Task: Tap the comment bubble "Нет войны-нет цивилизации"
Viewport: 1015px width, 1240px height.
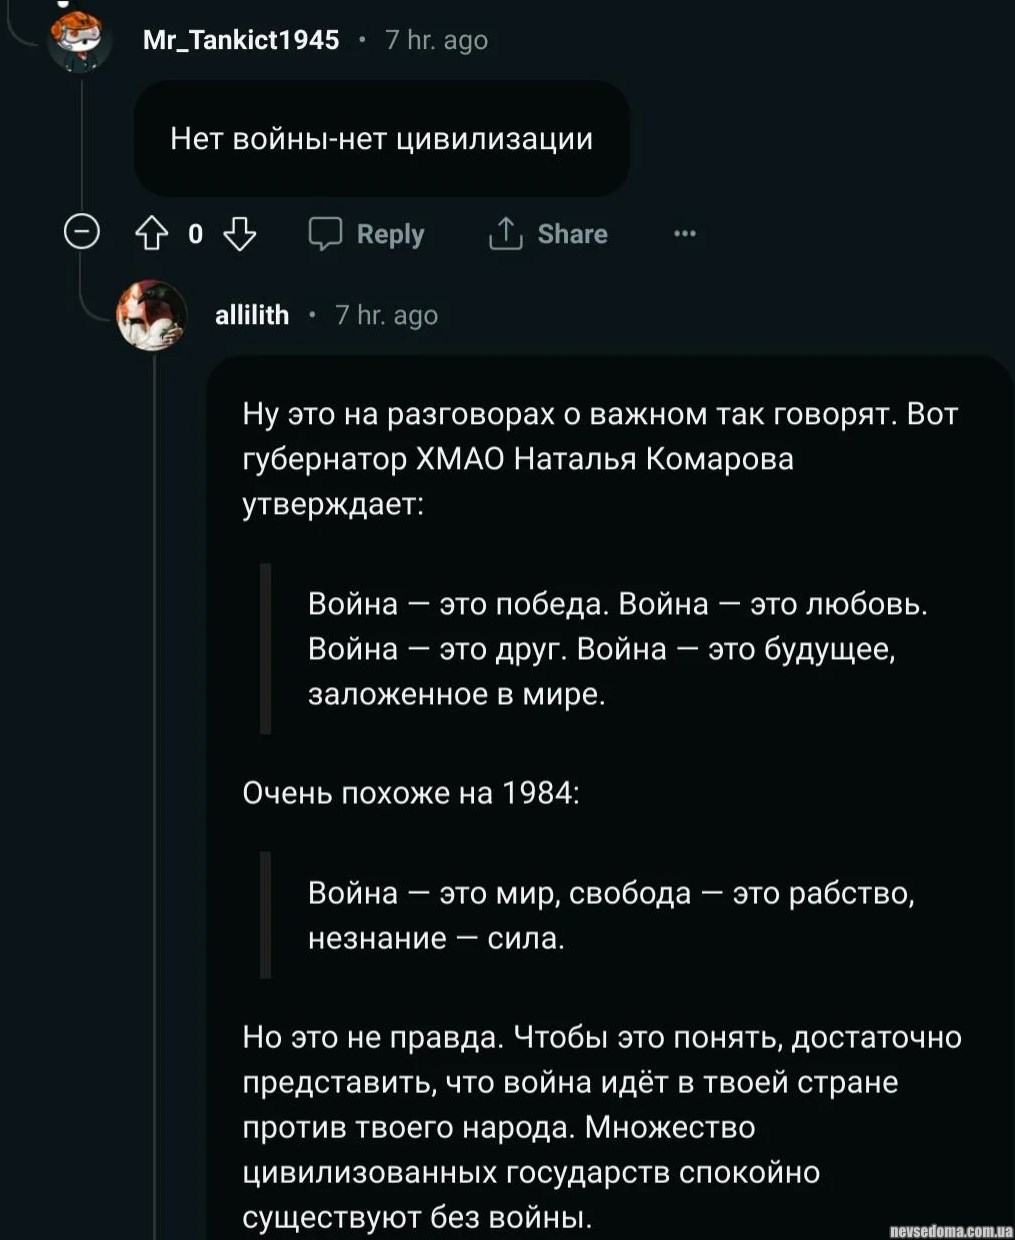Action: tap(381, 138)
